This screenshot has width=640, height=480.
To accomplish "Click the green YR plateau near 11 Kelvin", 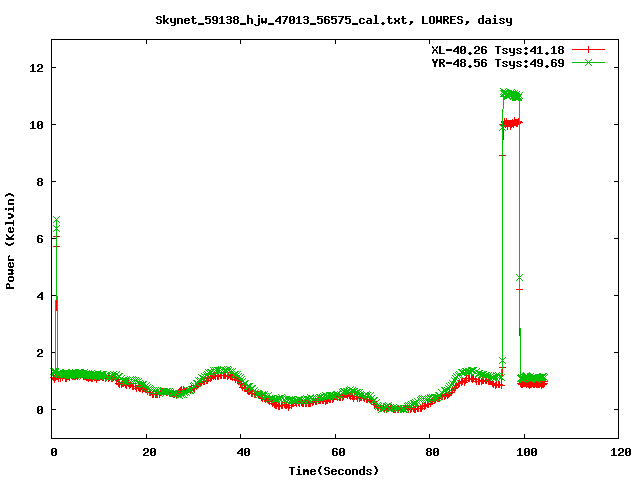I will (x=511, y=95).
